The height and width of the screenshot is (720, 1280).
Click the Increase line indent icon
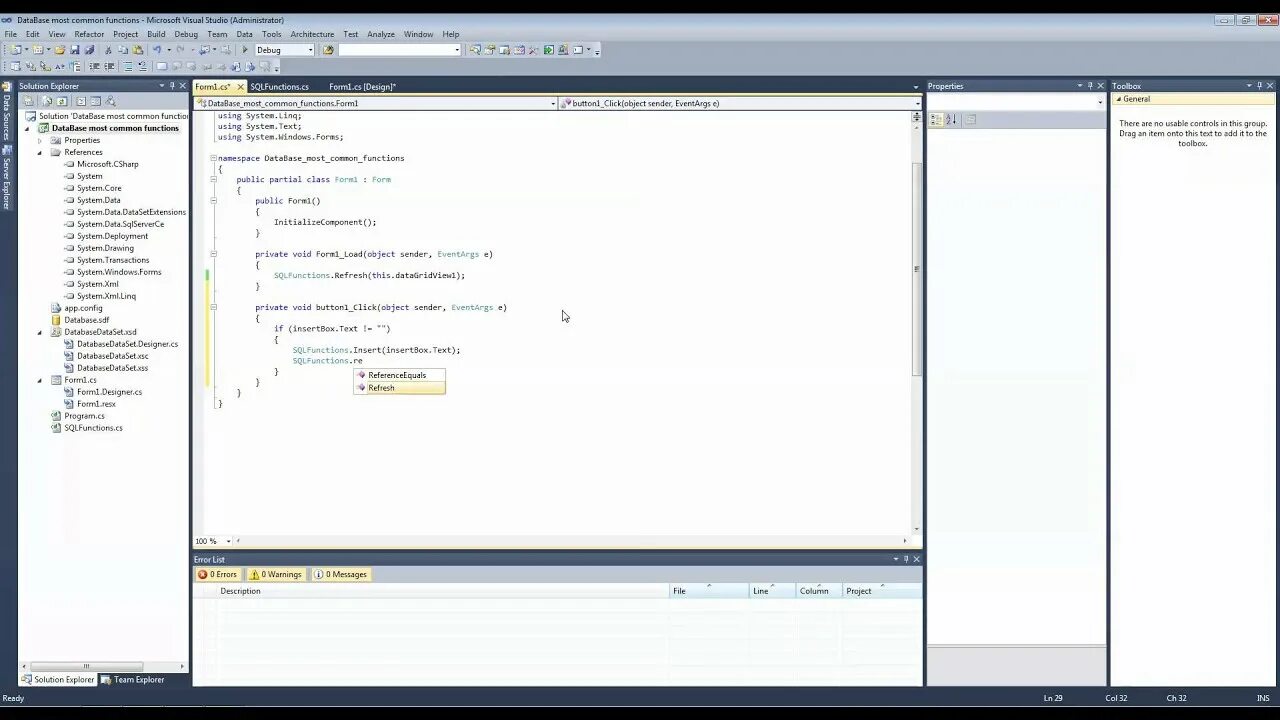pos(109,66)
